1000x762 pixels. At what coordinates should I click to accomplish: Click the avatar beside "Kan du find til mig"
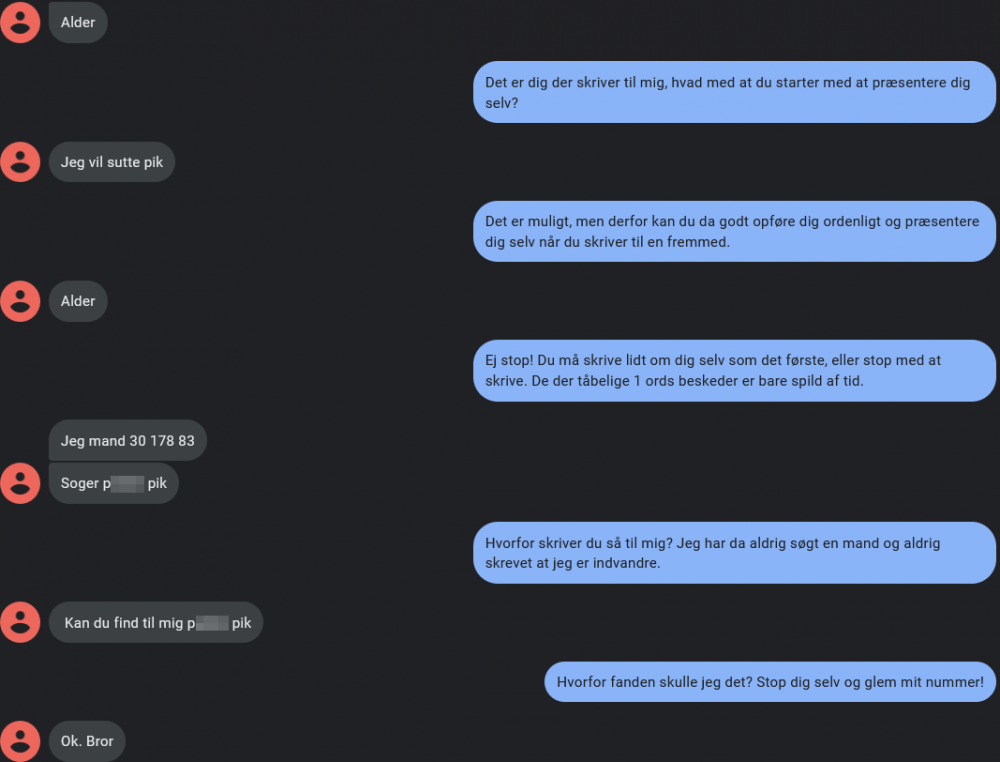20,622
